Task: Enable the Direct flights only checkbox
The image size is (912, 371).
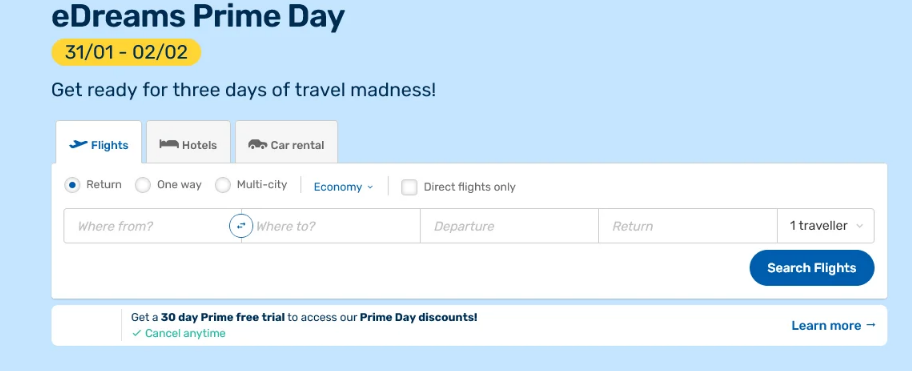Action: coord(409,187)
